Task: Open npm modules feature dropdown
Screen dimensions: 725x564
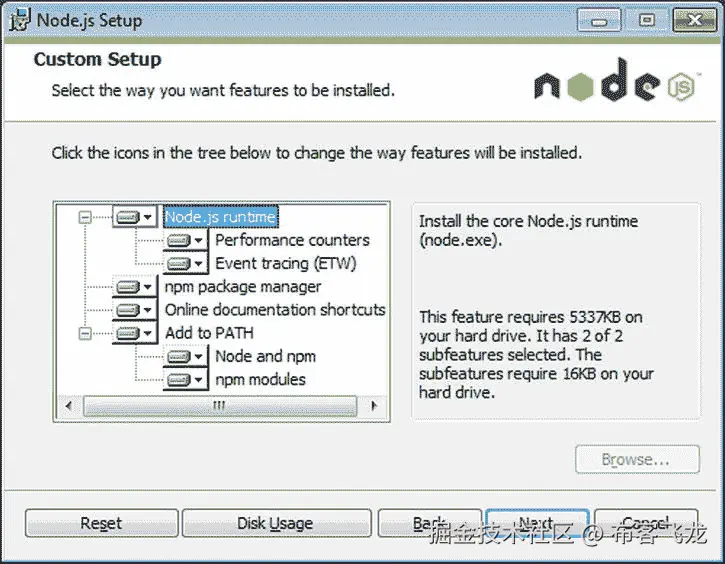Action: coord(185,380)
